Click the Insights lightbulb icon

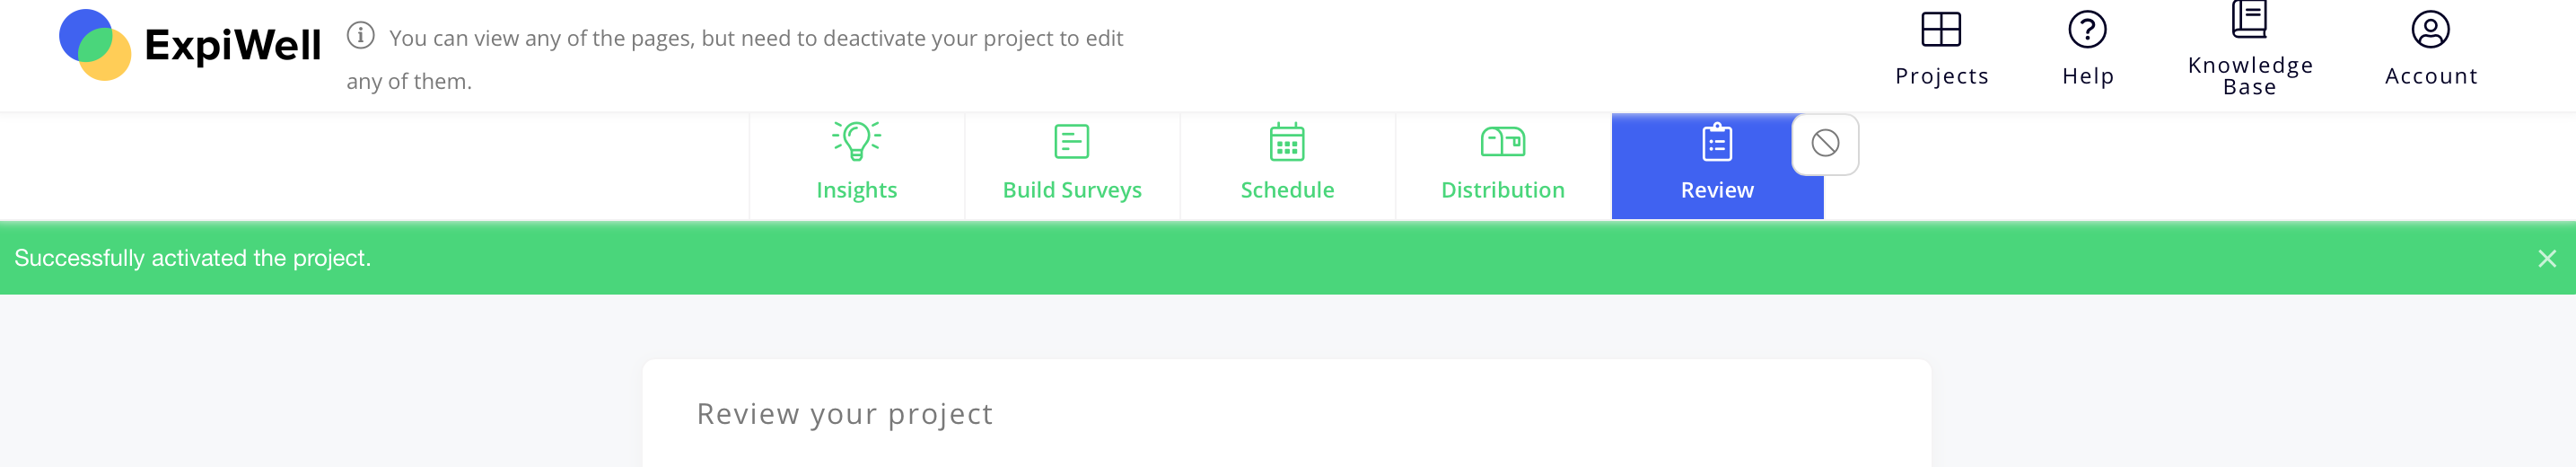click(856, 141)
